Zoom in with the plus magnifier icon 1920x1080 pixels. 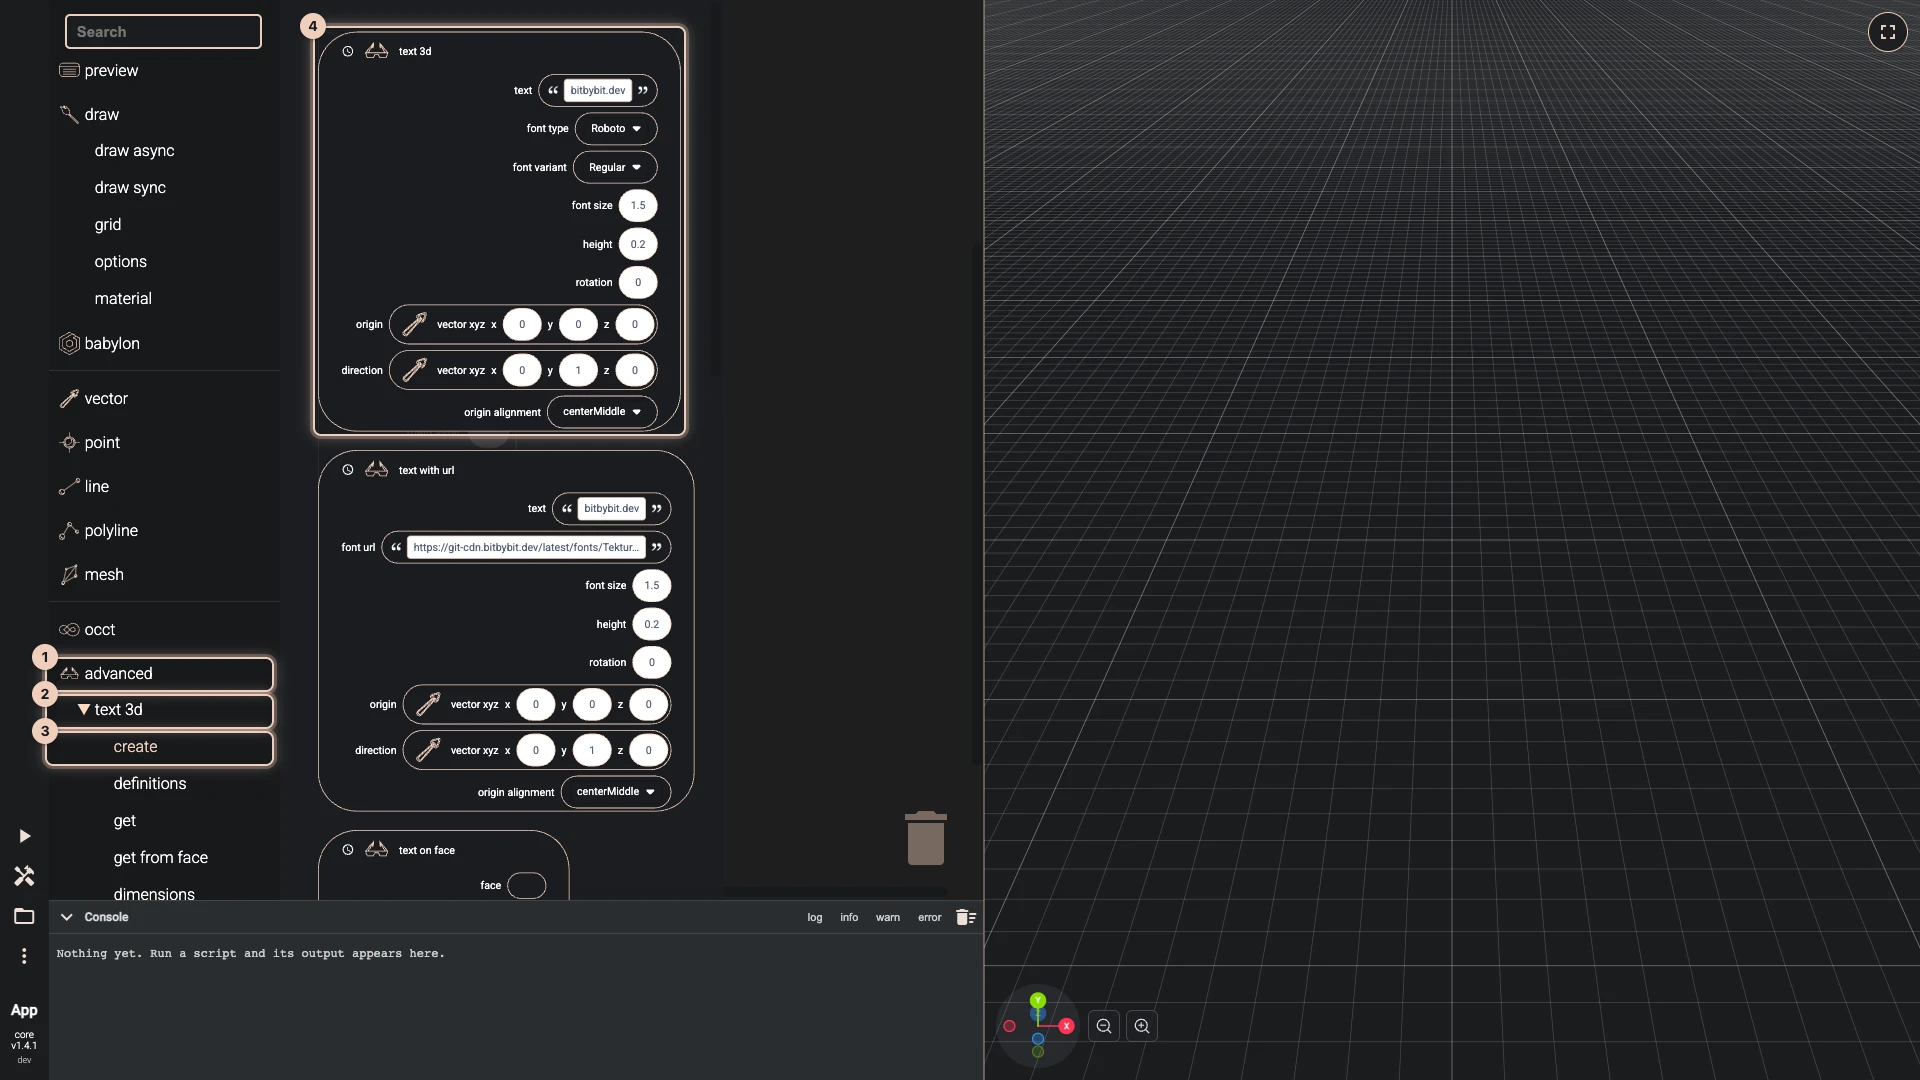pyautogui.click(x=1142, y=1026)
